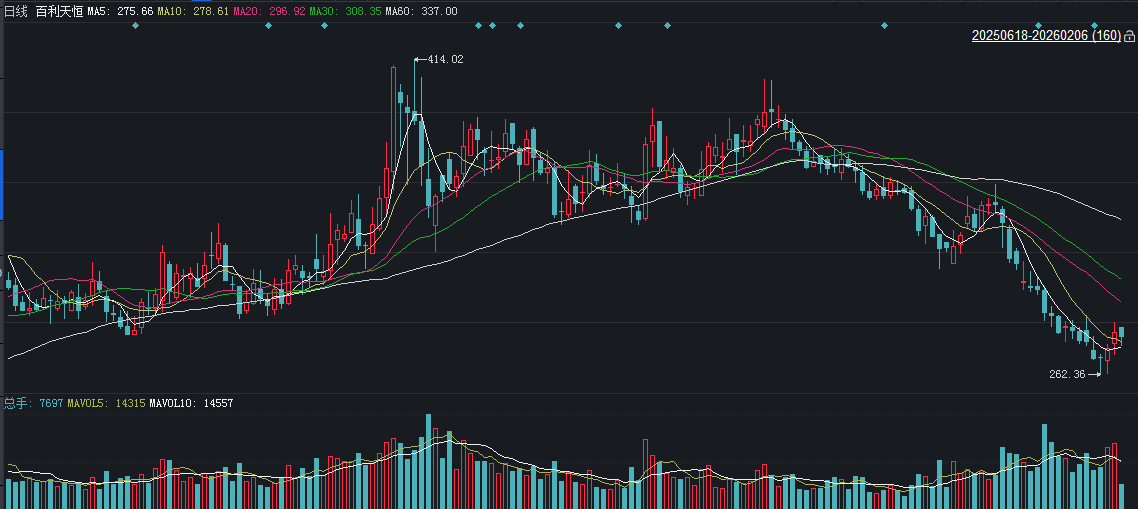Click the lock icon beside the date range
This screenshot has width=1138, height=509.
[1129, 36]
